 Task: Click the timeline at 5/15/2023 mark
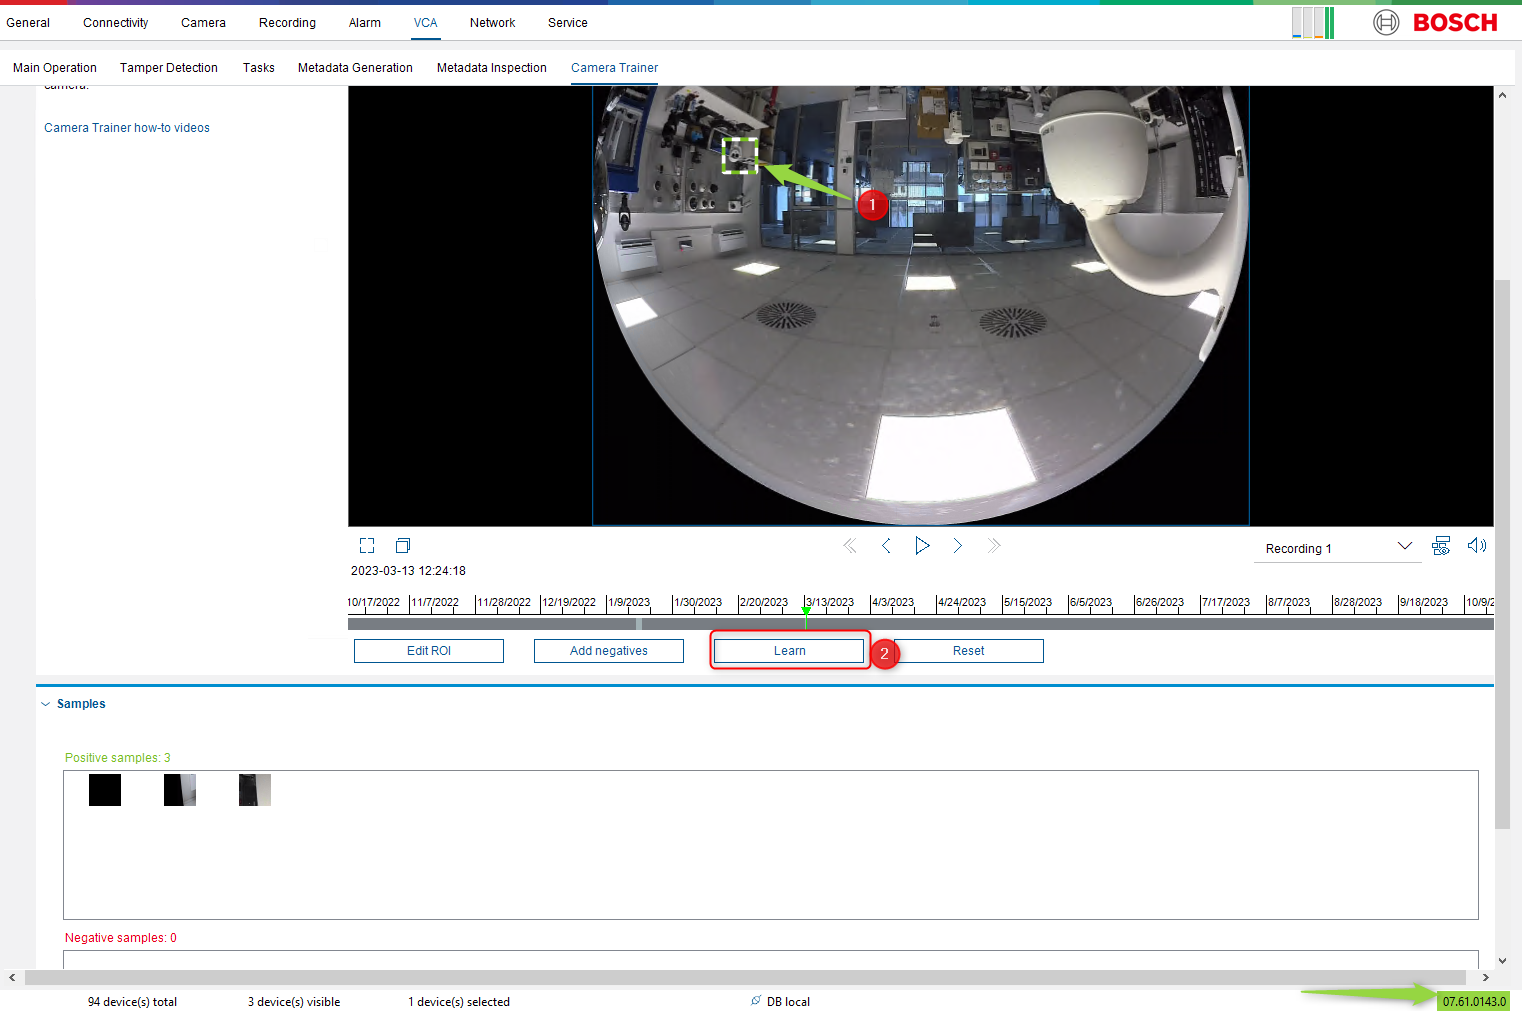[1027, 603]
